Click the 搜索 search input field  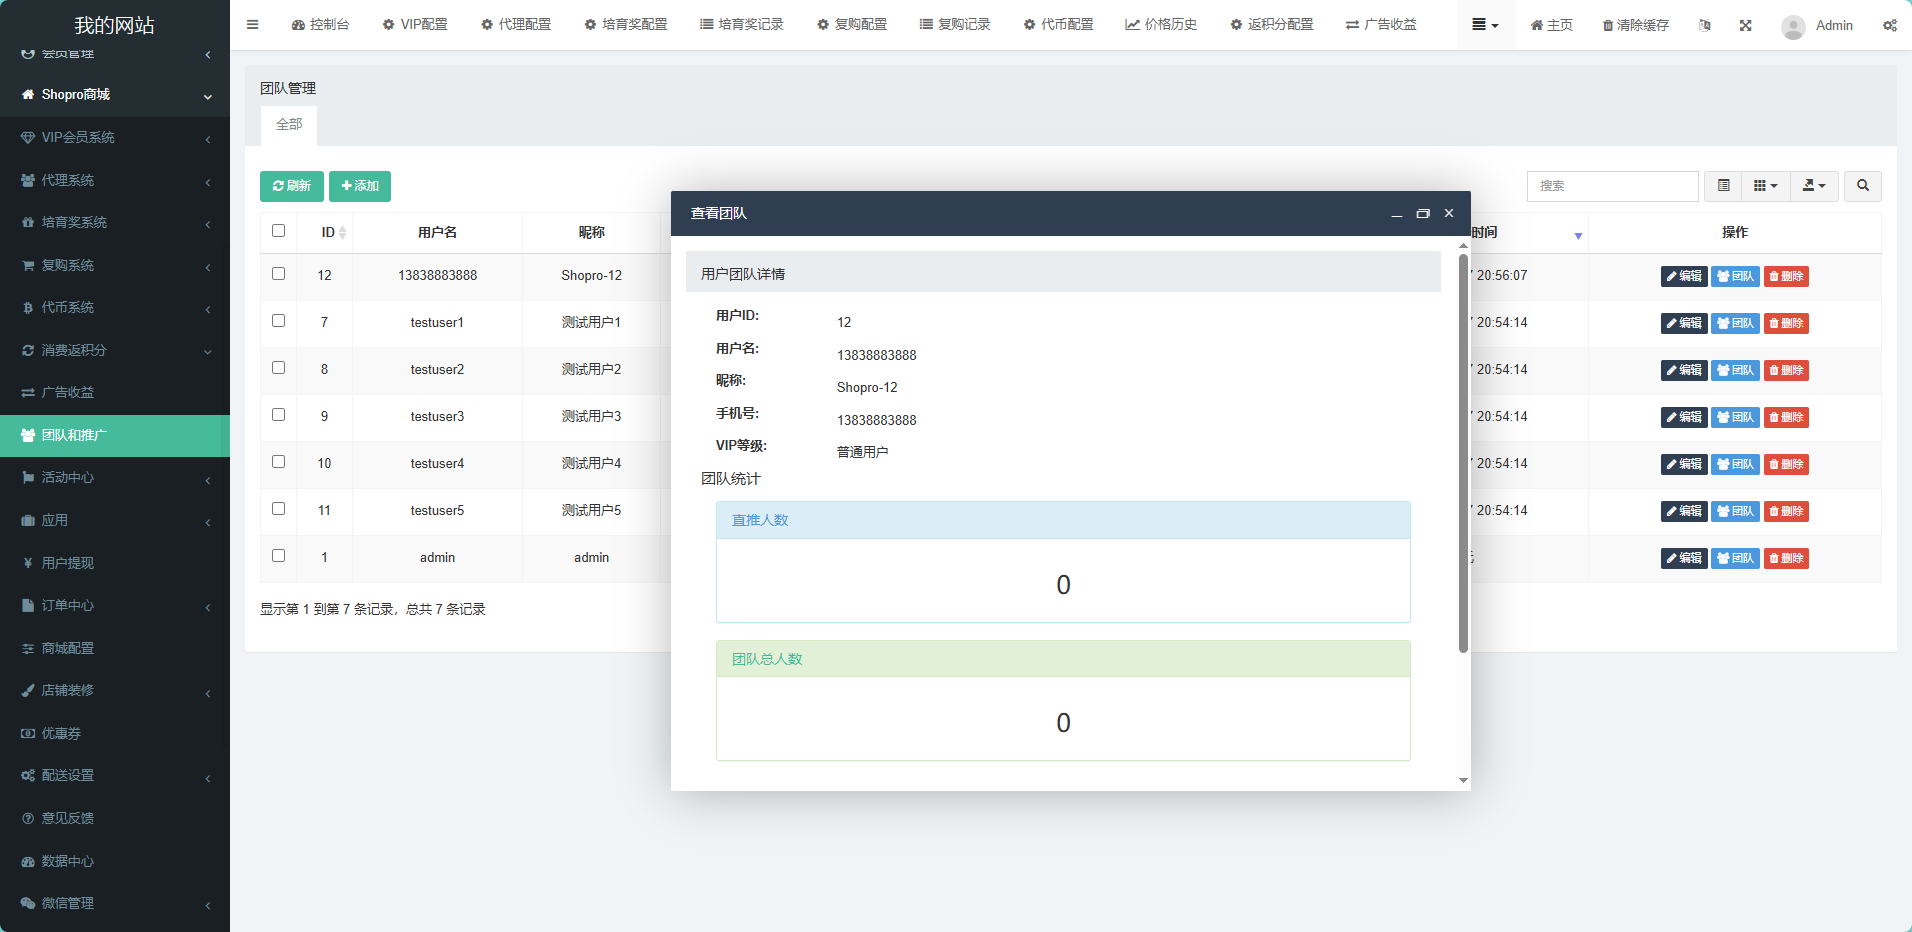1612,186
